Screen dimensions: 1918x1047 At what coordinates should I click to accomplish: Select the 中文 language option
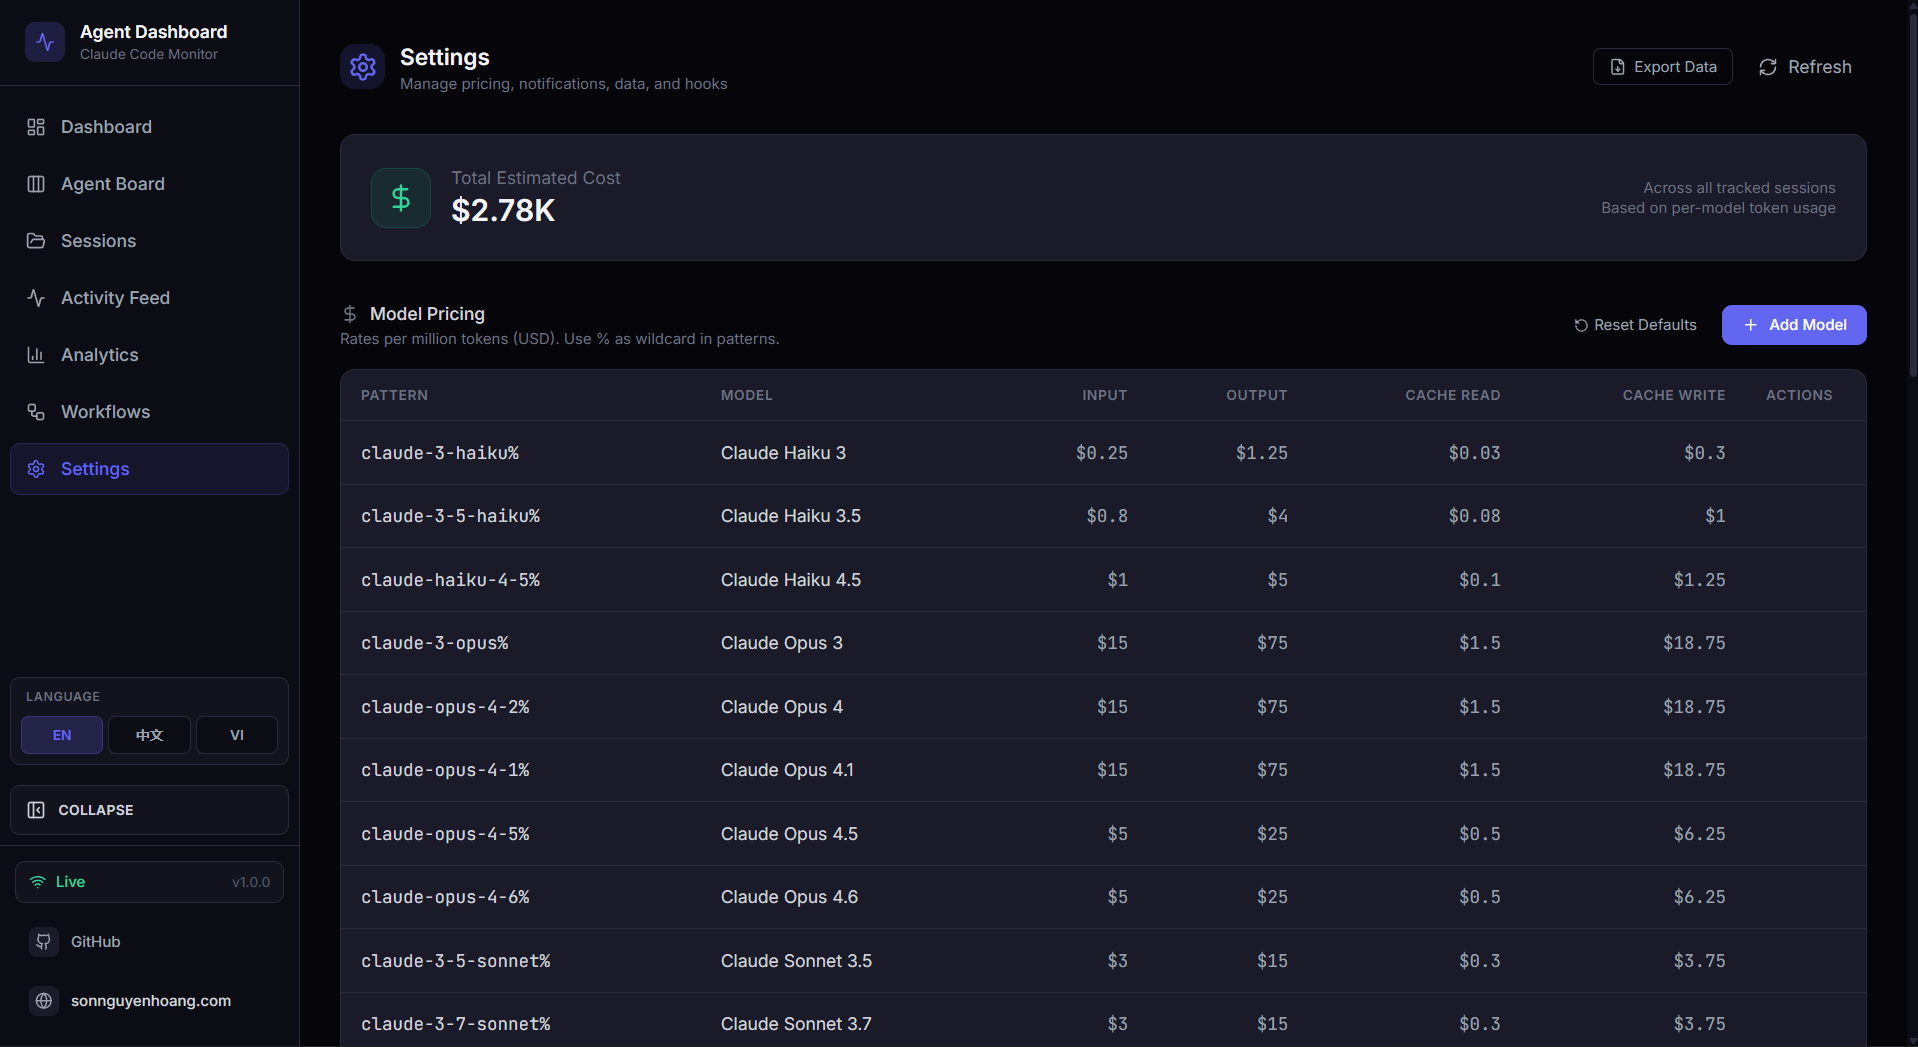(x=148, y=735)
